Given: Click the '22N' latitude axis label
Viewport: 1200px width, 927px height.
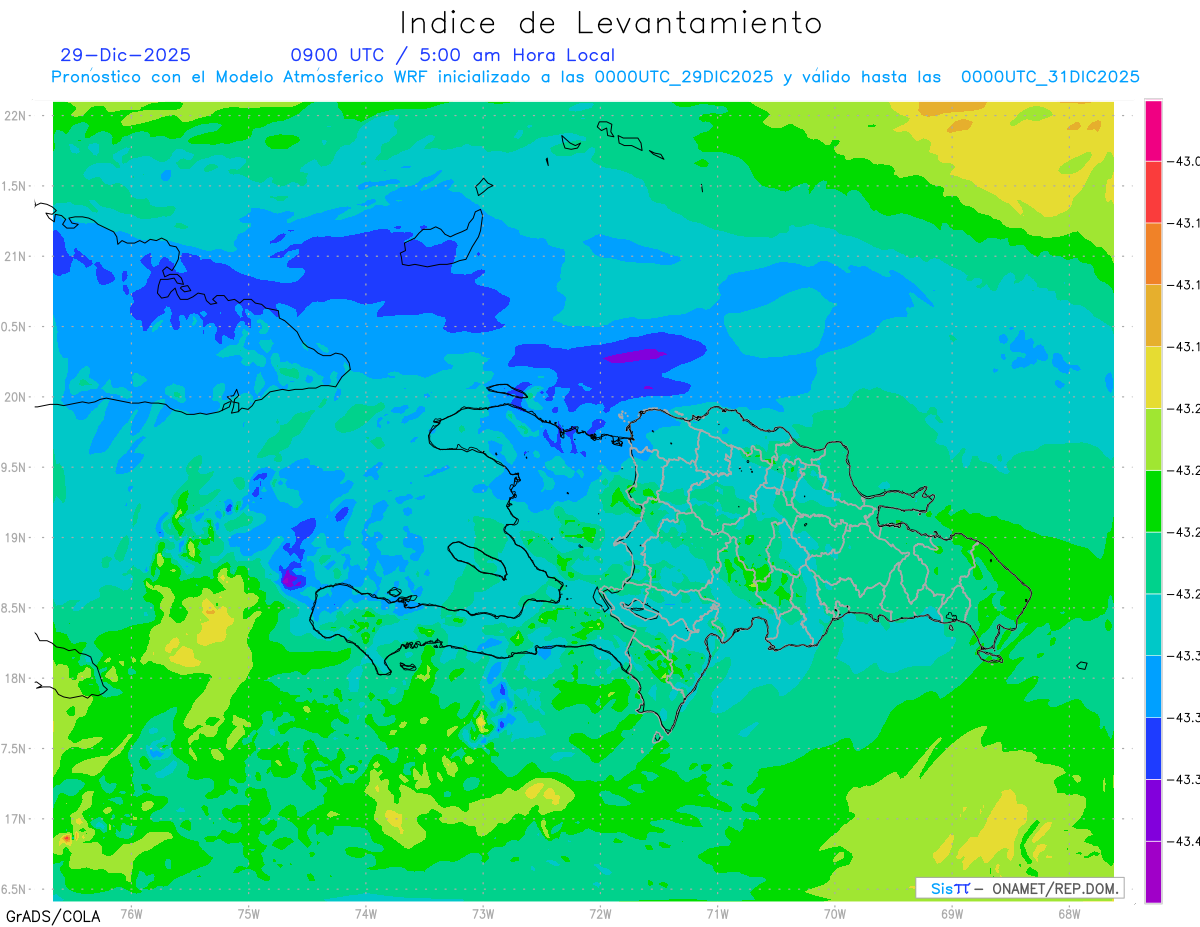Looking at the screenshot, I should pyautogui.click(x=17, y=116).
